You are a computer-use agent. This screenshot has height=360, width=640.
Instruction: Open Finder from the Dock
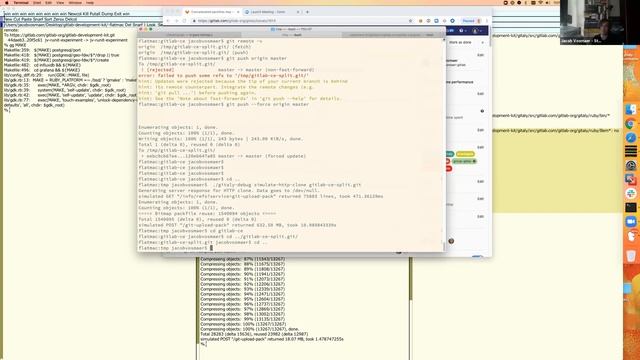[x=631, y=109]
